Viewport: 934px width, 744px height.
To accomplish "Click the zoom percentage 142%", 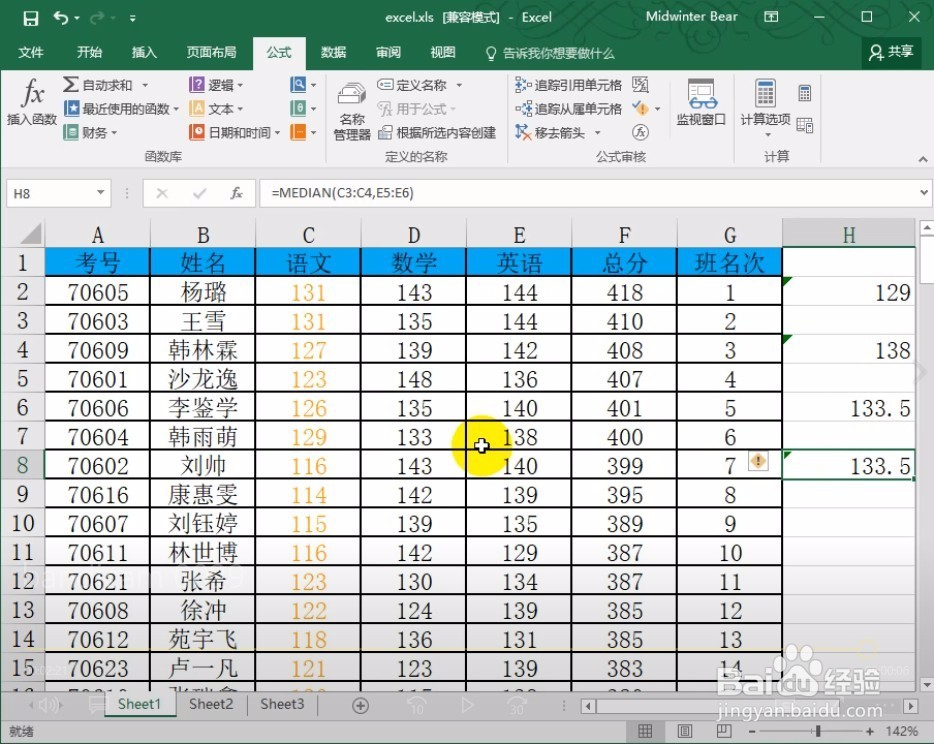I will (901, 731).
